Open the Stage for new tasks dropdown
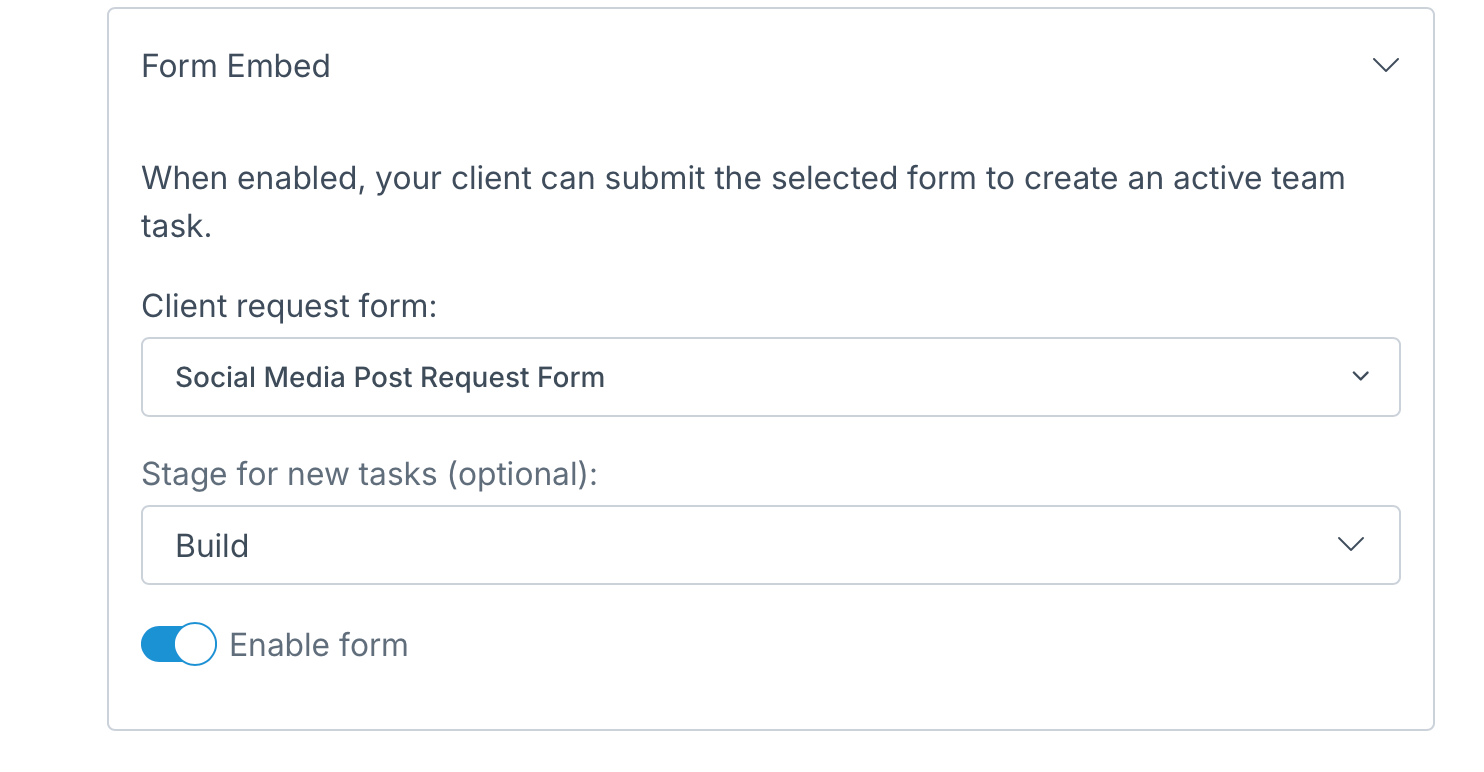This screenshot has width=1484, height=772. point(770,545)
